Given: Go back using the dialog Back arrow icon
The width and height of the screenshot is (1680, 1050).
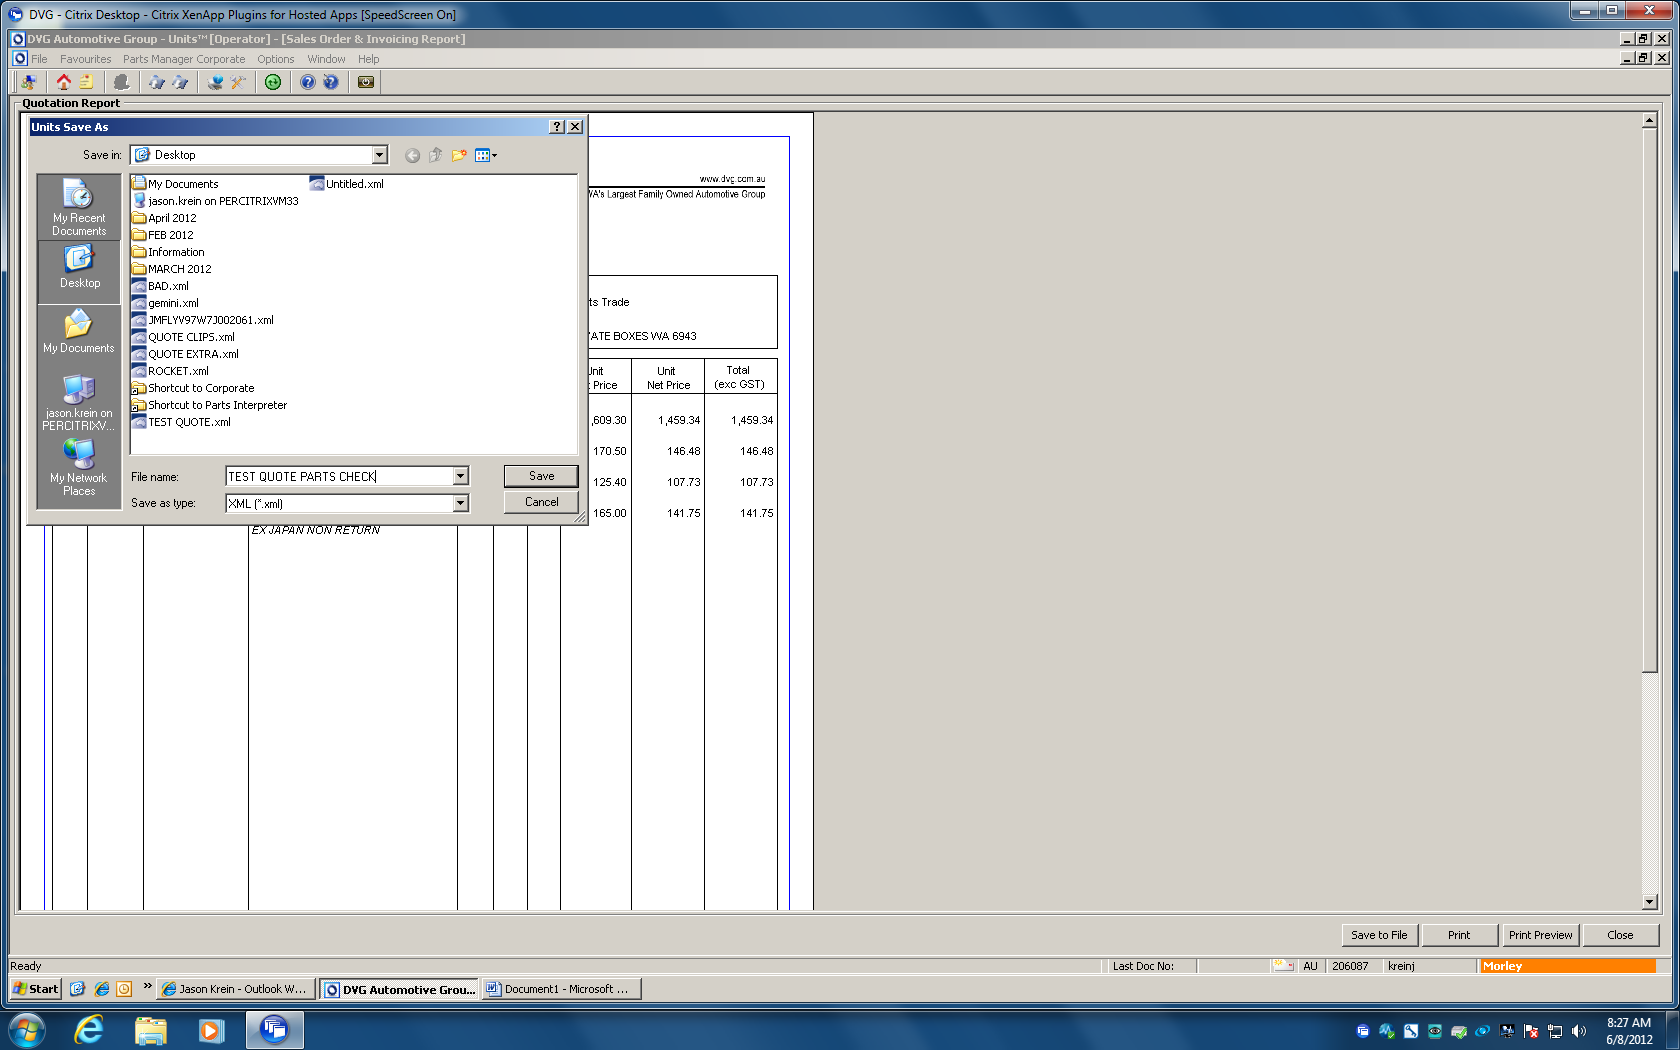Looking at the screenshot, I should (x=412, y=155).
